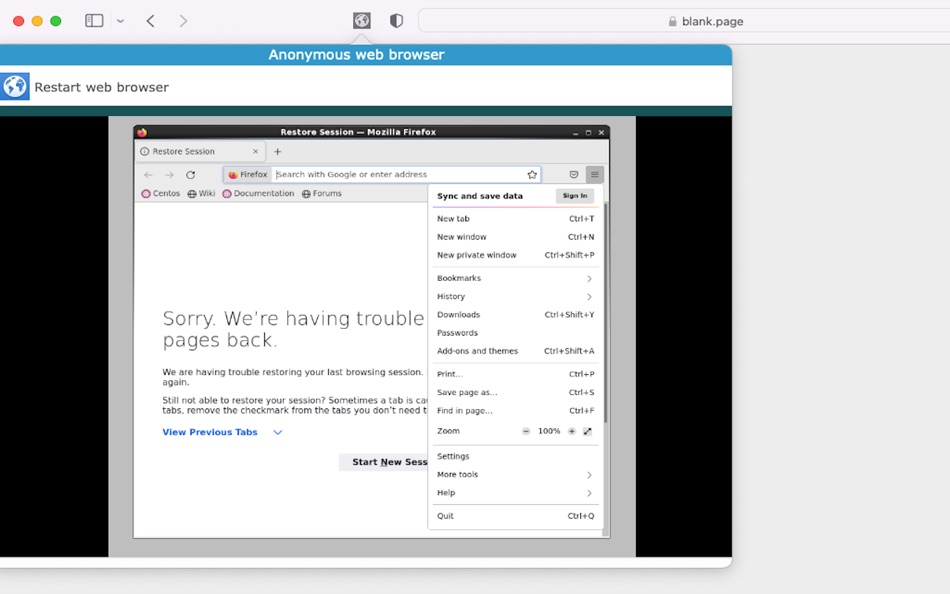Choose New window from the menu
950x594 pixels.
(x=516, y=237)
